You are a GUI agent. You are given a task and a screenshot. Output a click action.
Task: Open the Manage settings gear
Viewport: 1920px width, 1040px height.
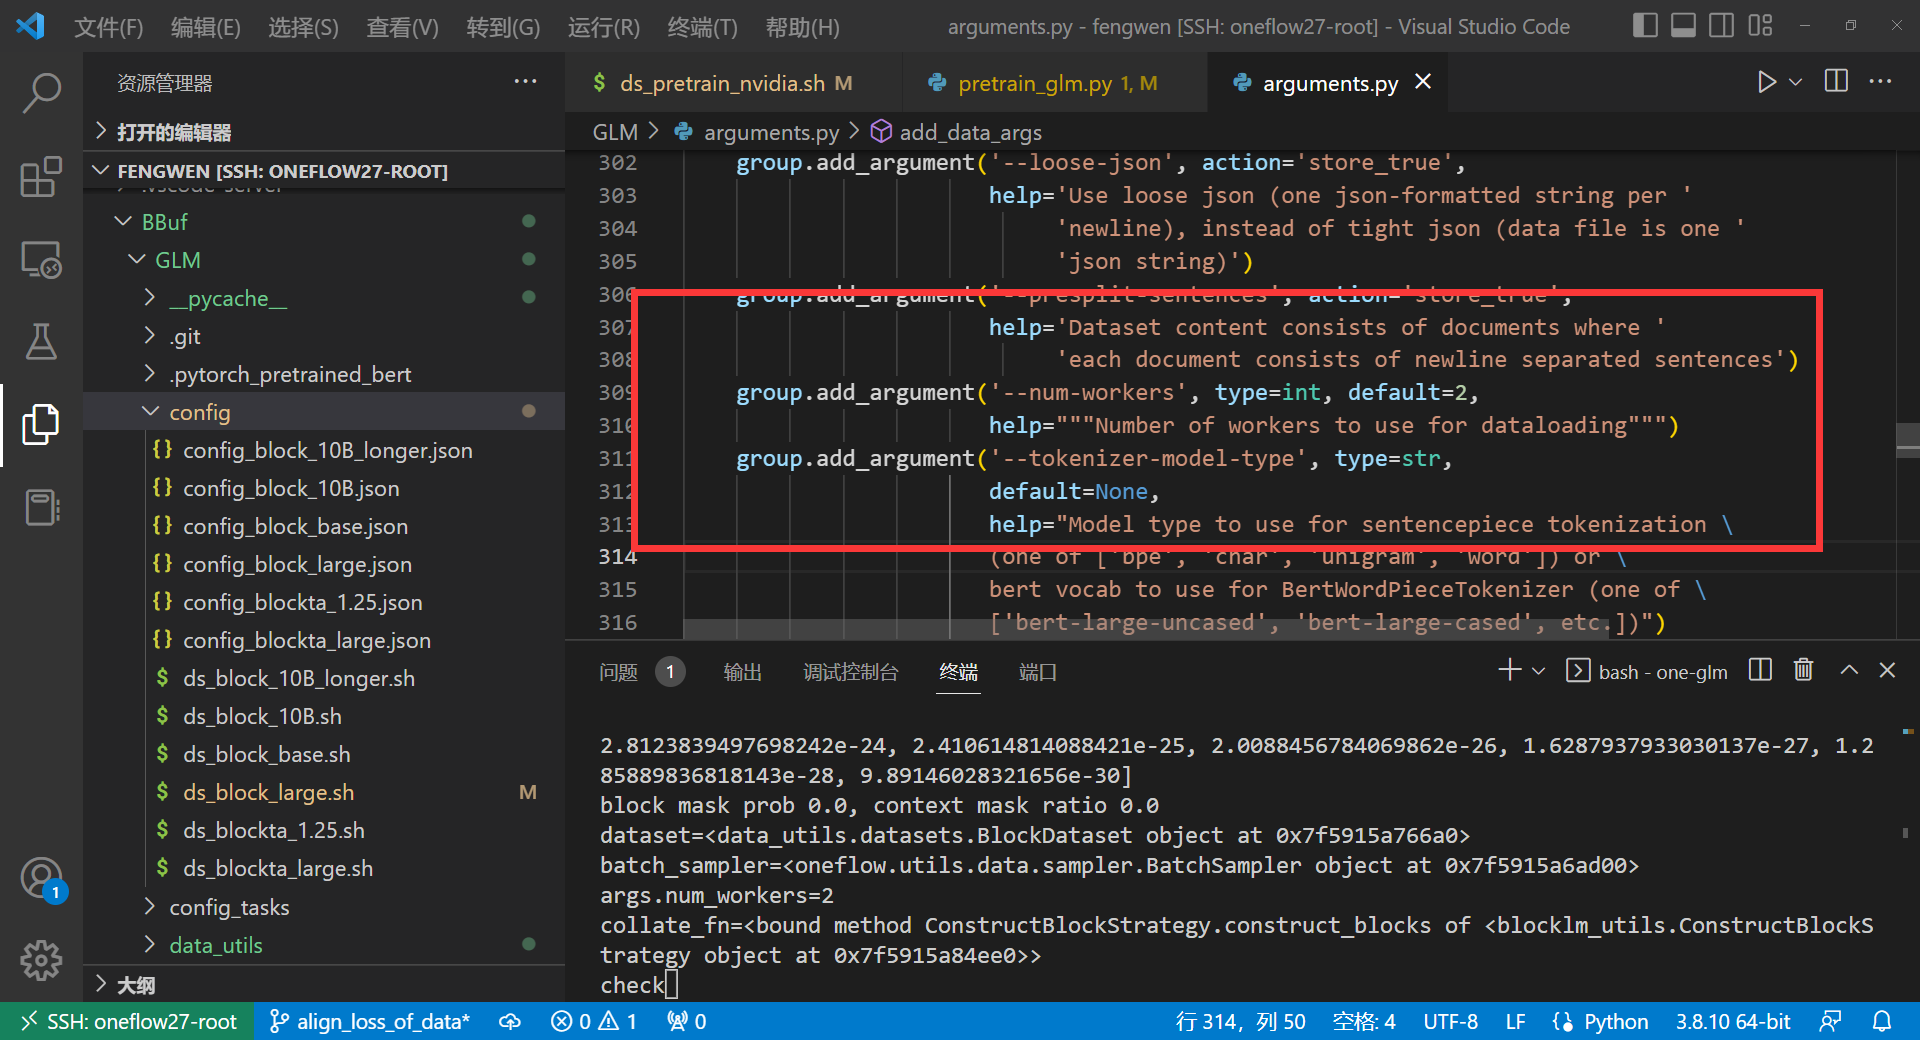(41, 961)
